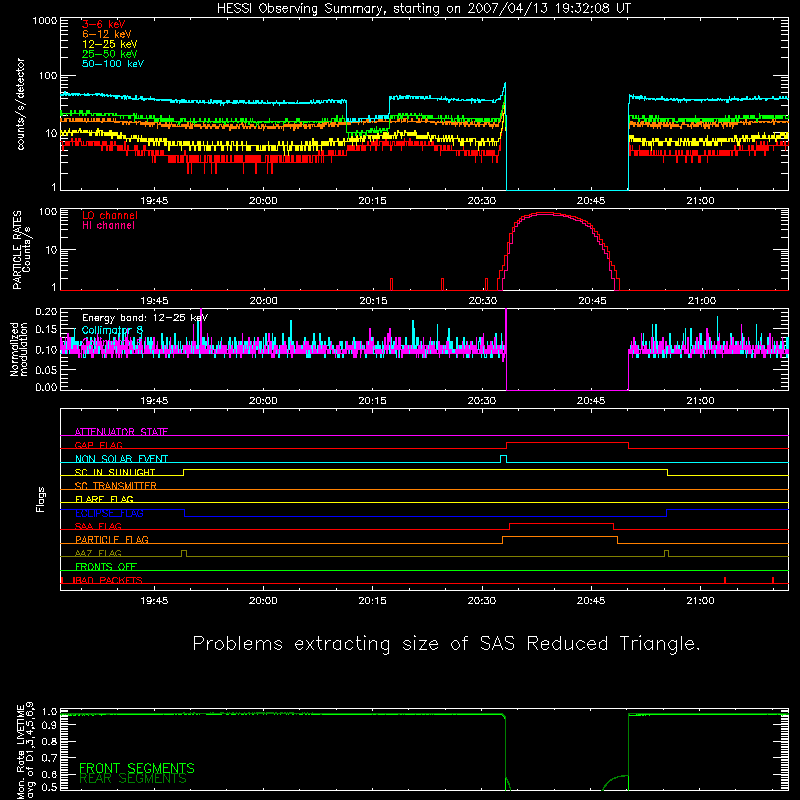Select the 12-25 keV legend label
This screenshot has height=800, width=800.
tap(109, 44)
